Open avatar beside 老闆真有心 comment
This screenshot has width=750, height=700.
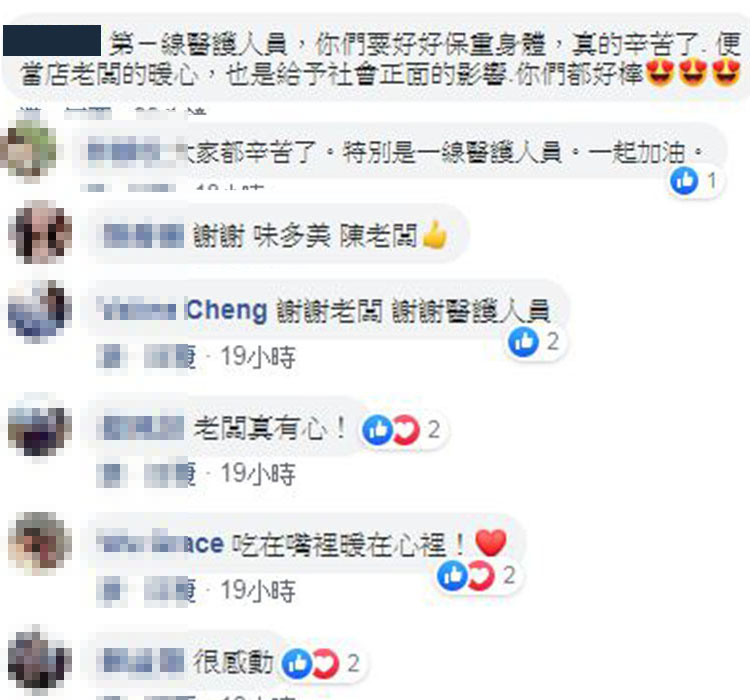pyautogui.click(x=40, y=425)
